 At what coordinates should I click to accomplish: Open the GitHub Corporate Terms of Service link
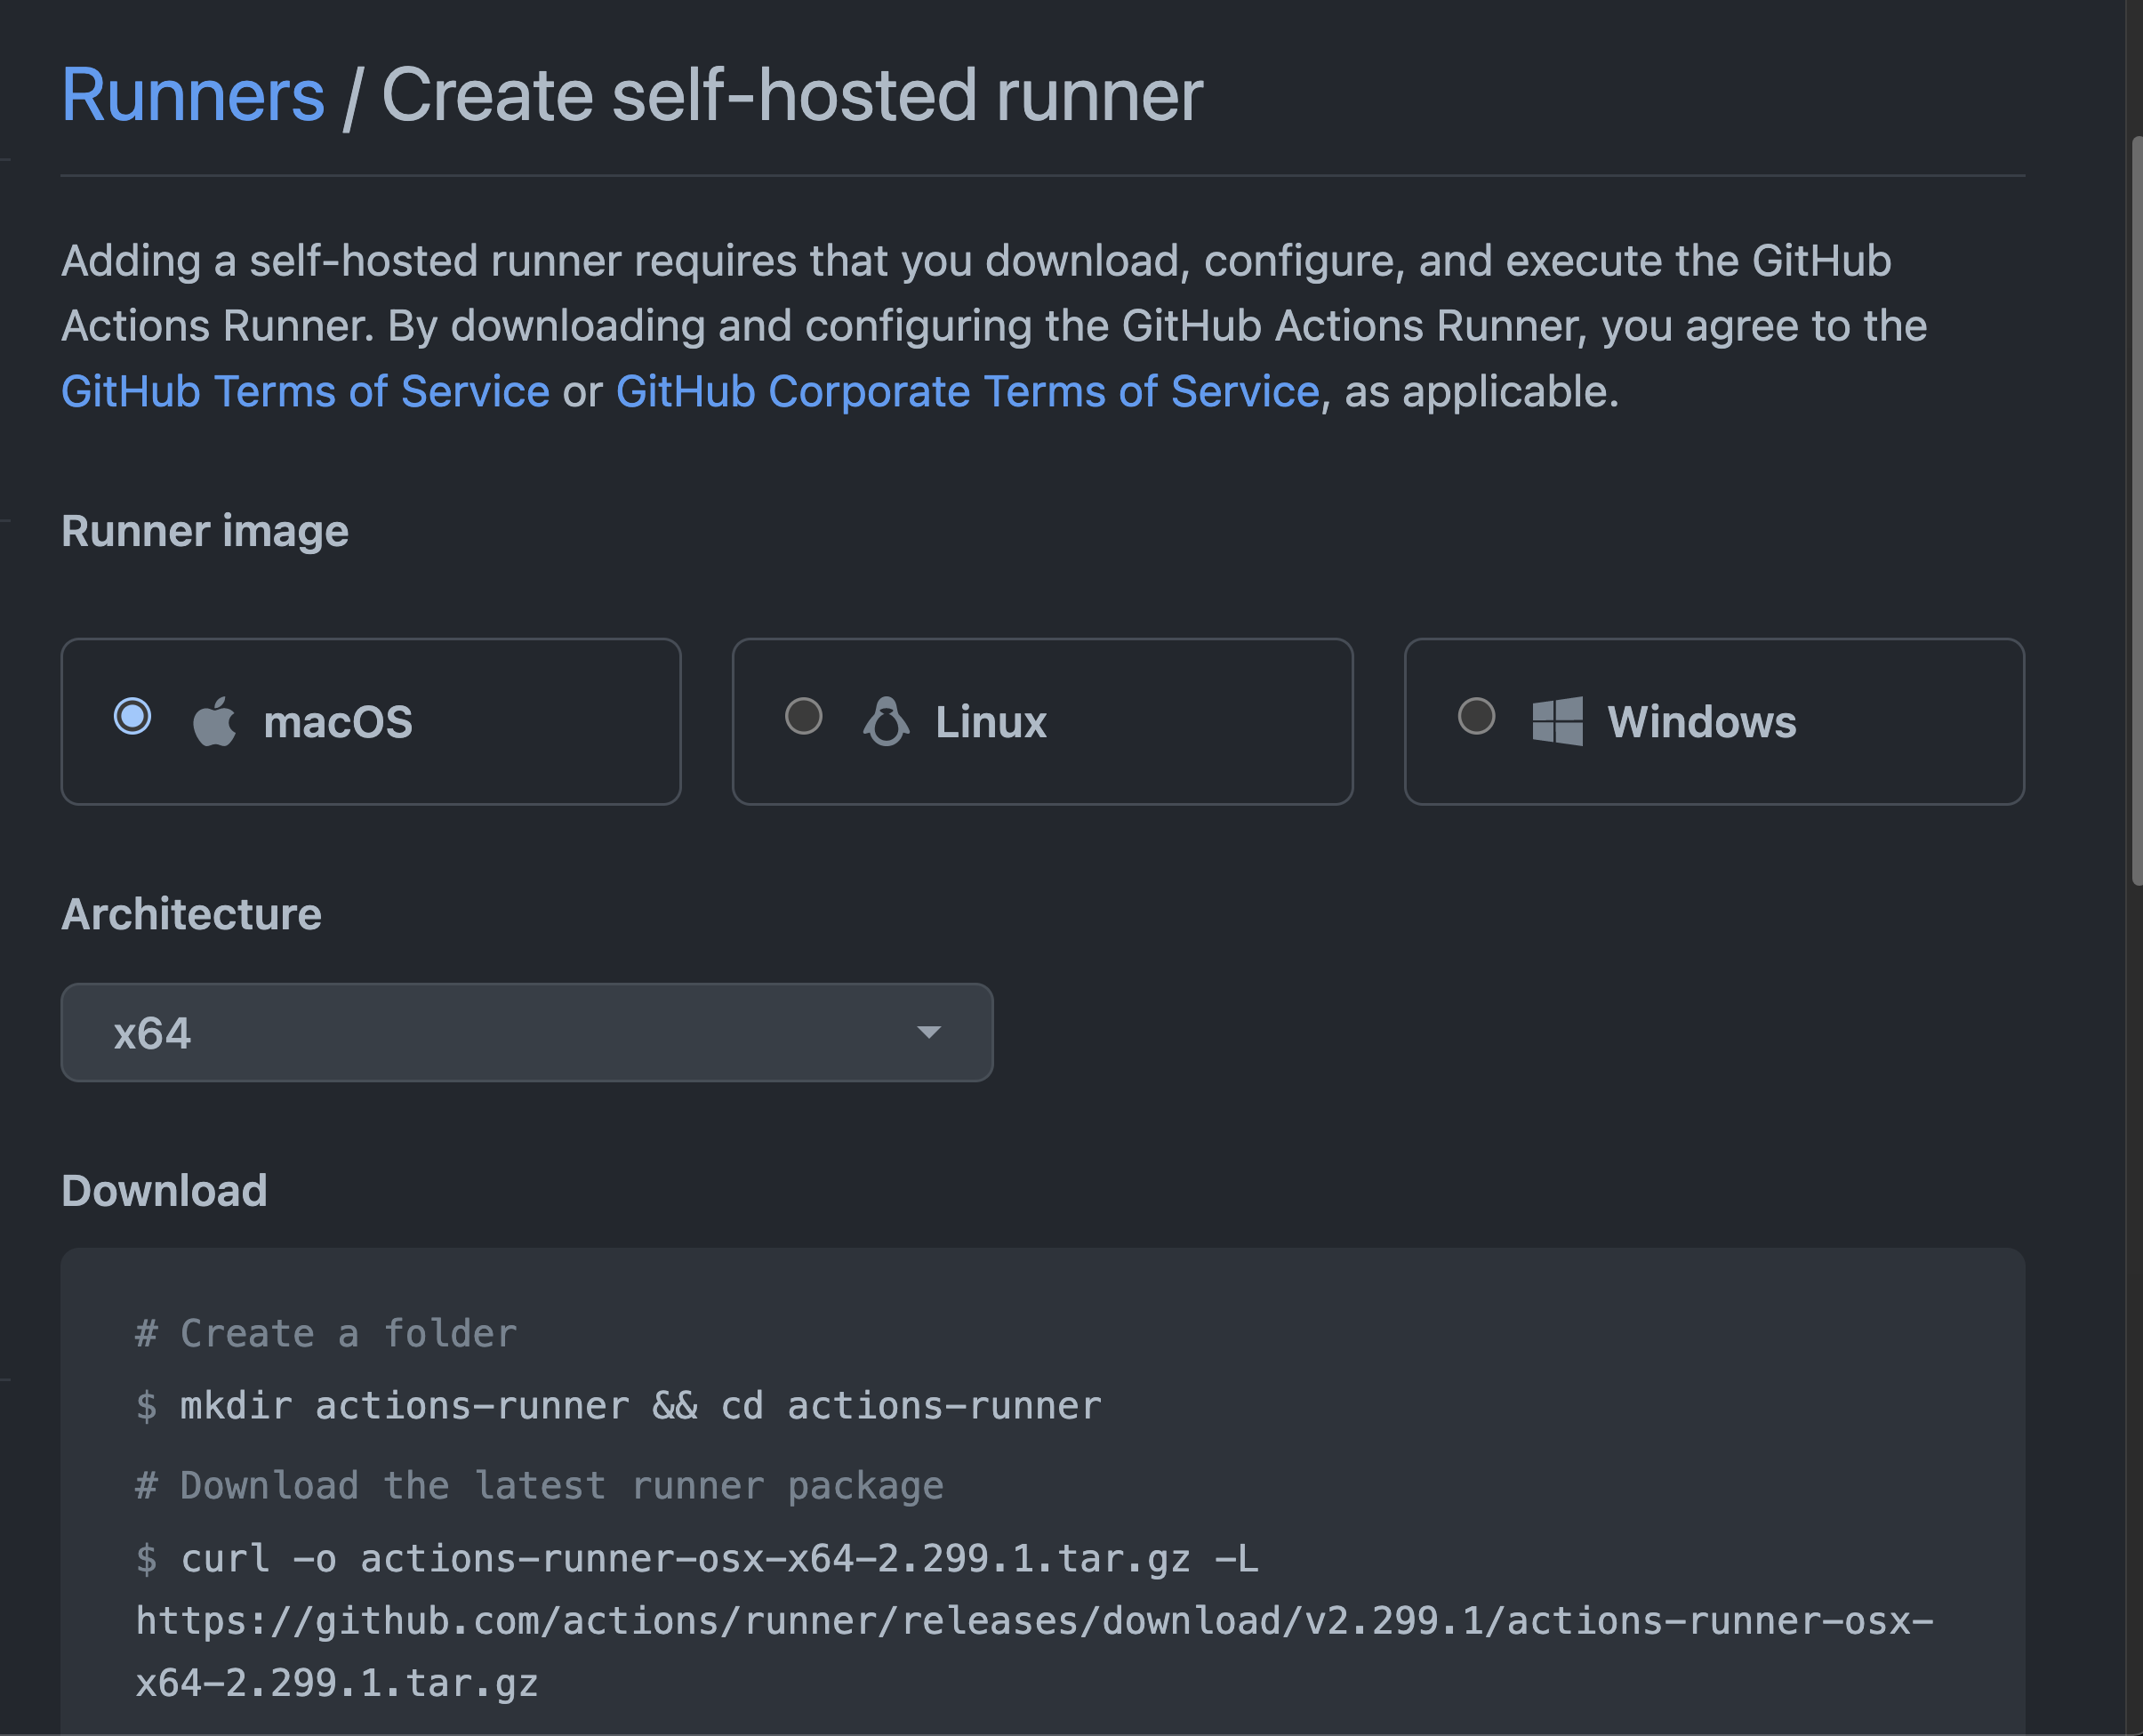tap(967, 391)
